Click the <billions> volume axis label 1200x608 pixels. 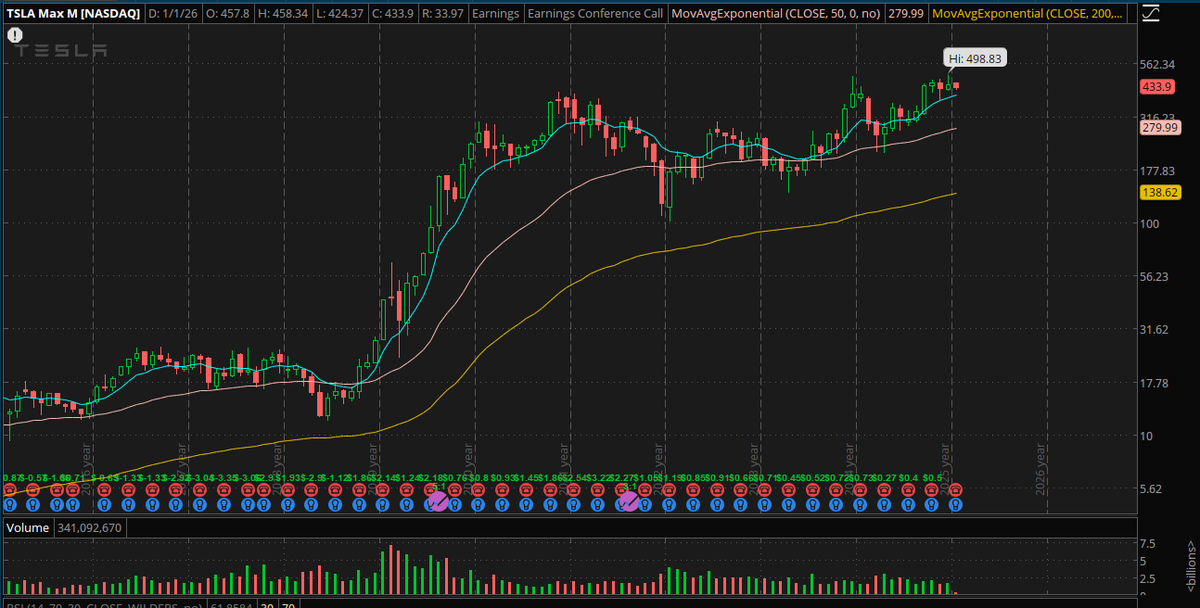point(1191,568)
